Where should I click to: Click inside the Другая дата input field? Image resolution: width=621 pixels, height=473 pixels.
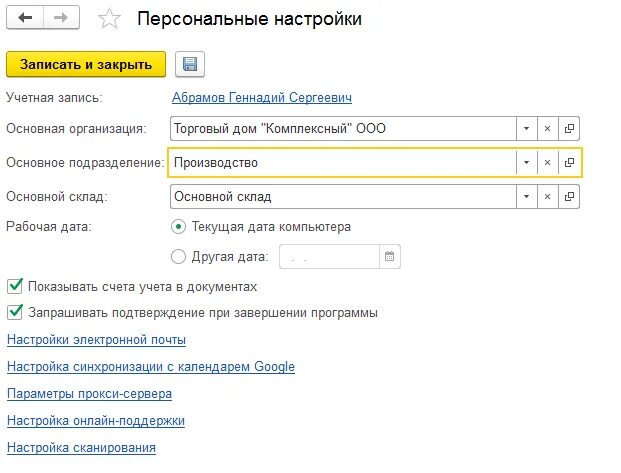(x=329, y=256)
